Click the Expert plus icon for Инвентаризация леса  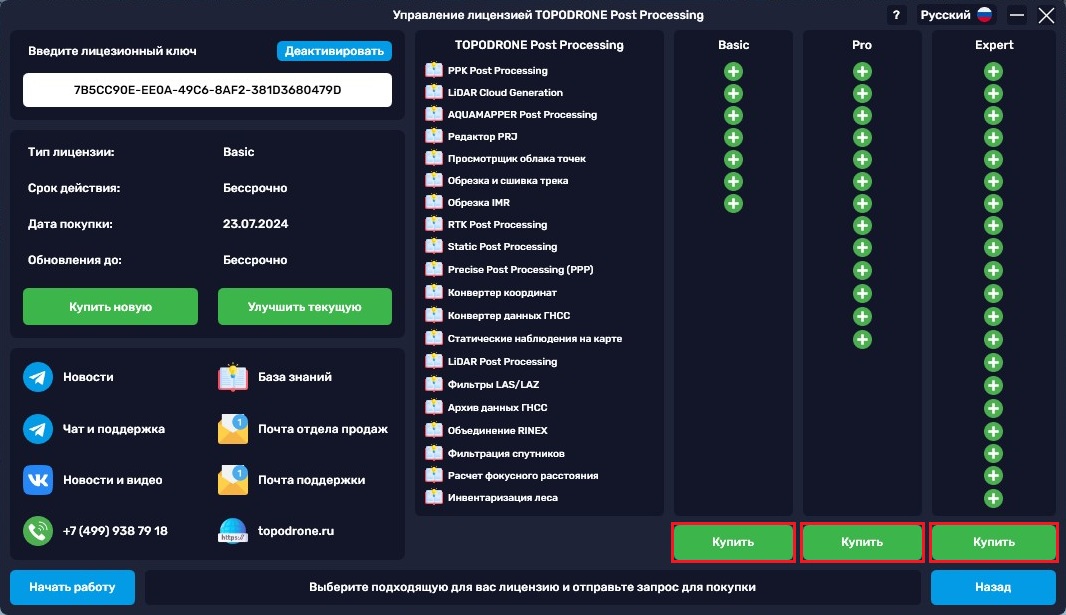click(x=993, y=498)
